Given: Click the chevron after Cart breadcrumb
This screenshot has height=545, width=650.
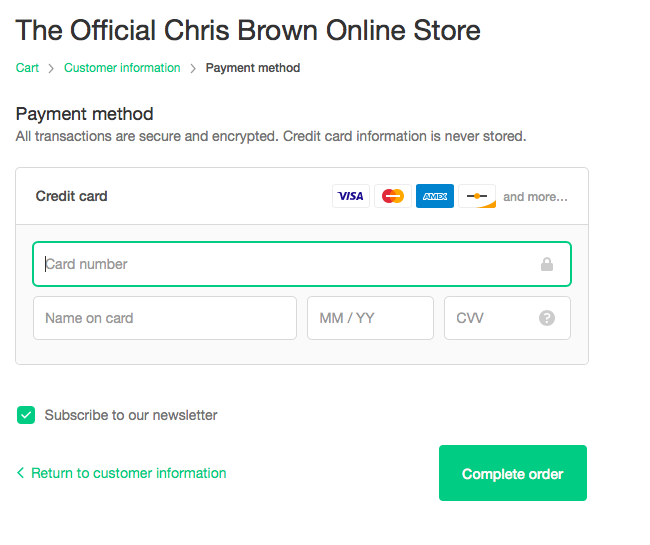Looking at the screenshot, I should pos(51,68).
